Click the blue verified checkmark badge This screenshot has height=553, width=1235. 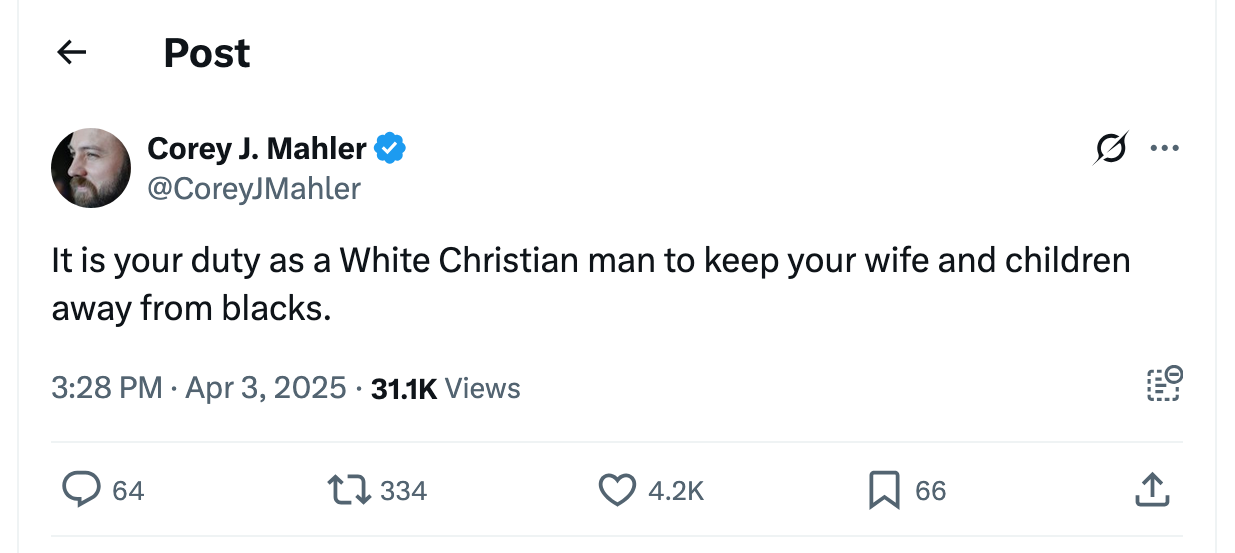pyautogui.click(x=390, y=149)
